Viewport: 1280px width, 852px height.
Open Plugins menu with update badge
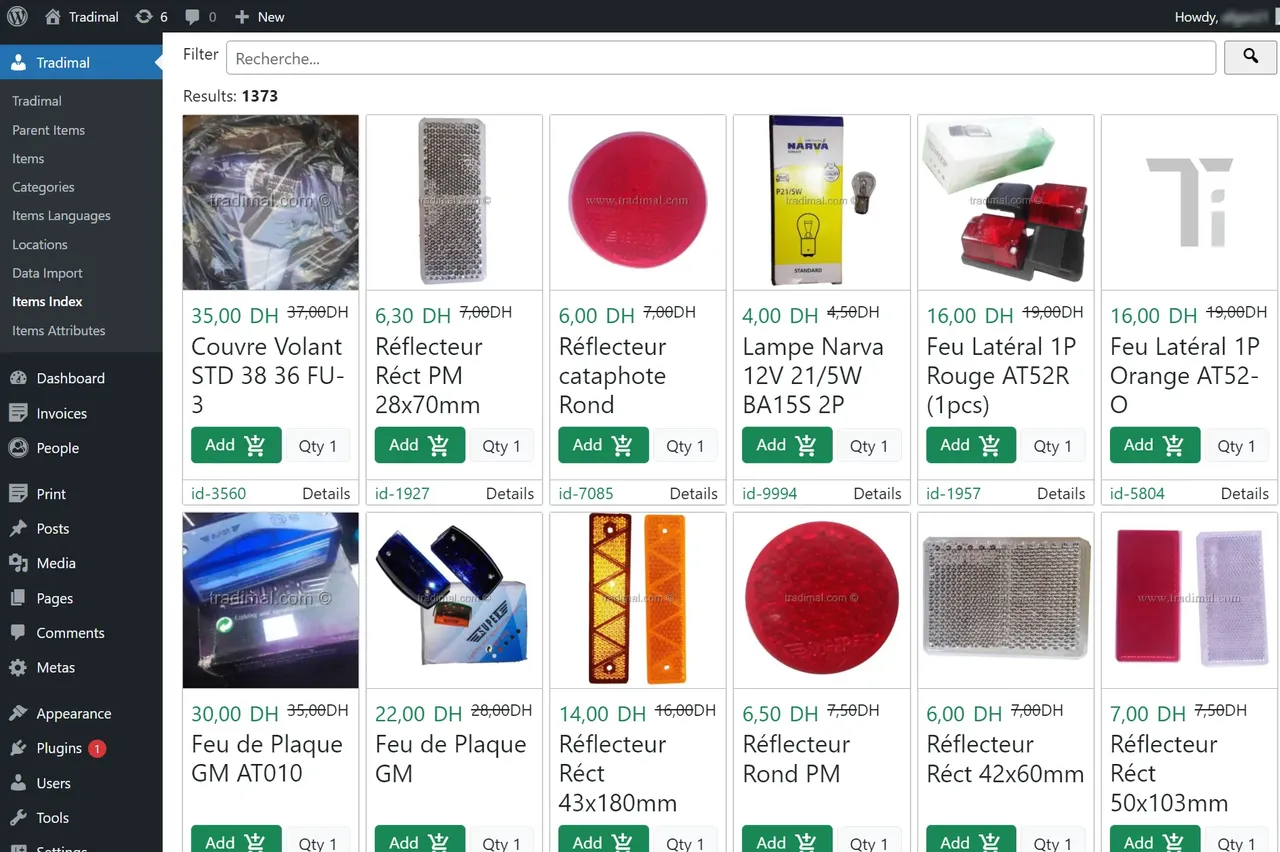click(x=59, y=748)
